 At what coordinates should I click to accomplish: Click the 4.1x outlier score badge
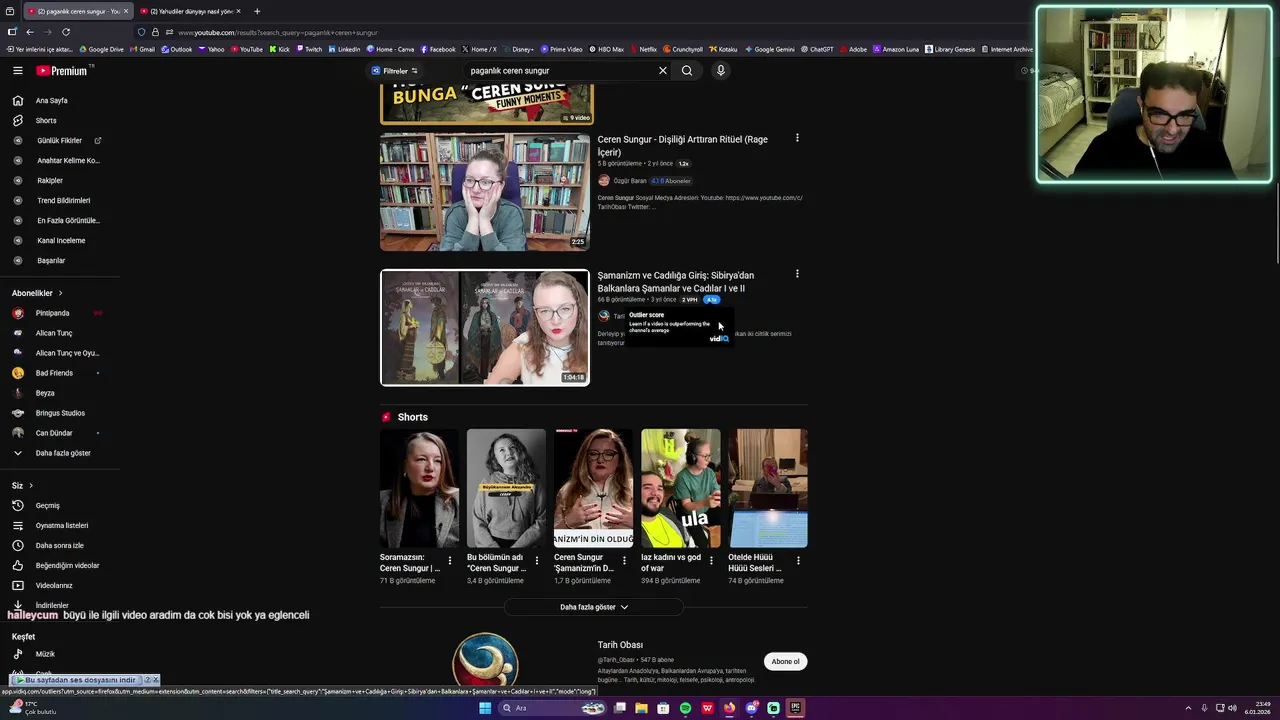711,300
